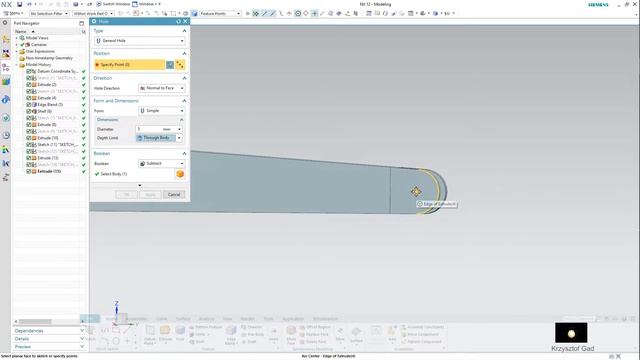Click the Hole dialog reset icon

tap(178, 21)
